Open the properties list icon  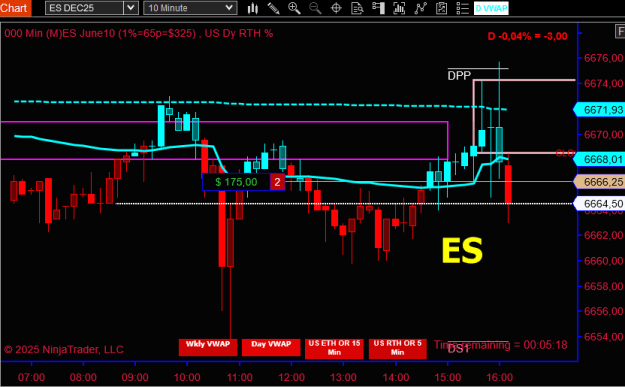(462, 8)
